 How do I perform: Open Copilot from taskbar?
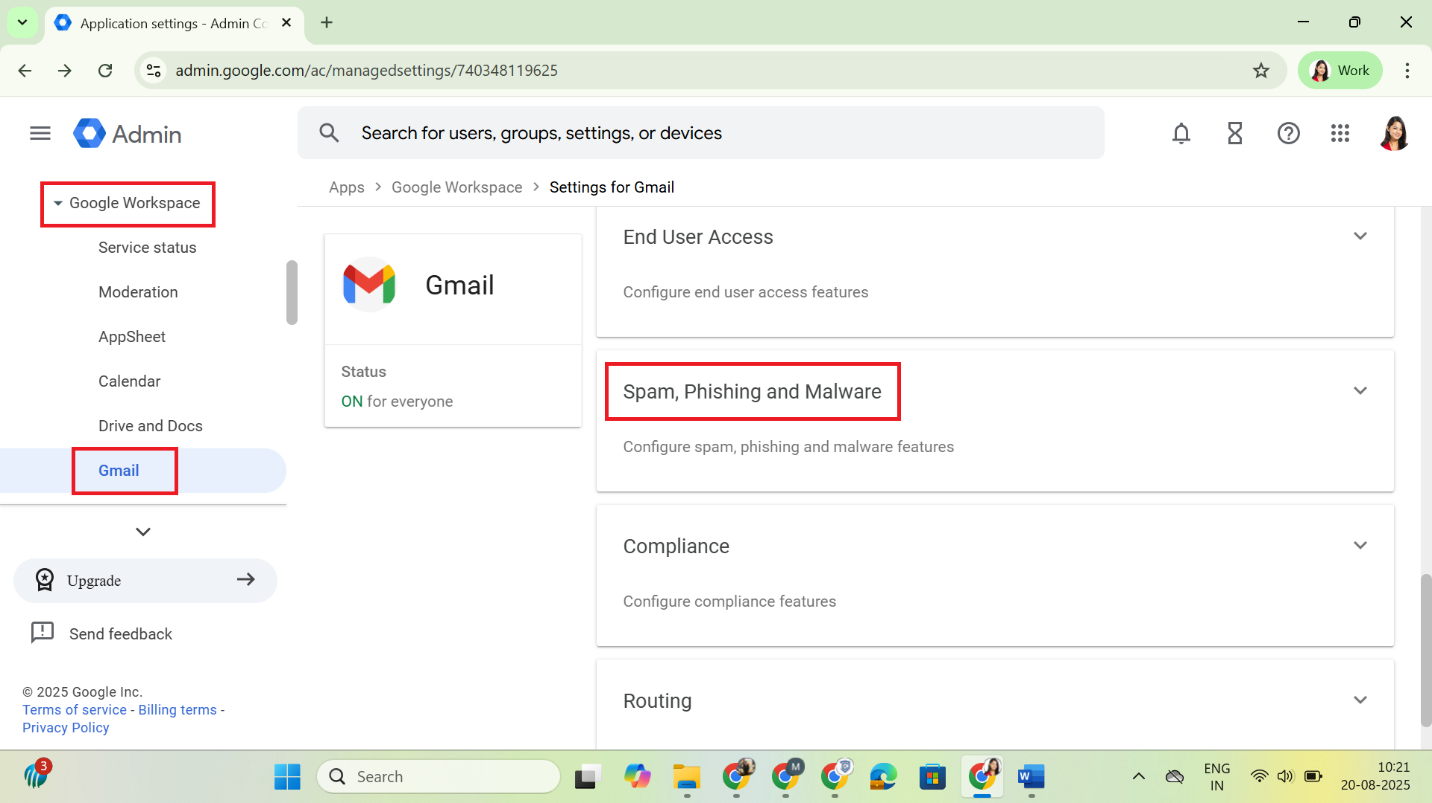pyautogui.click(x=637, y=776)
